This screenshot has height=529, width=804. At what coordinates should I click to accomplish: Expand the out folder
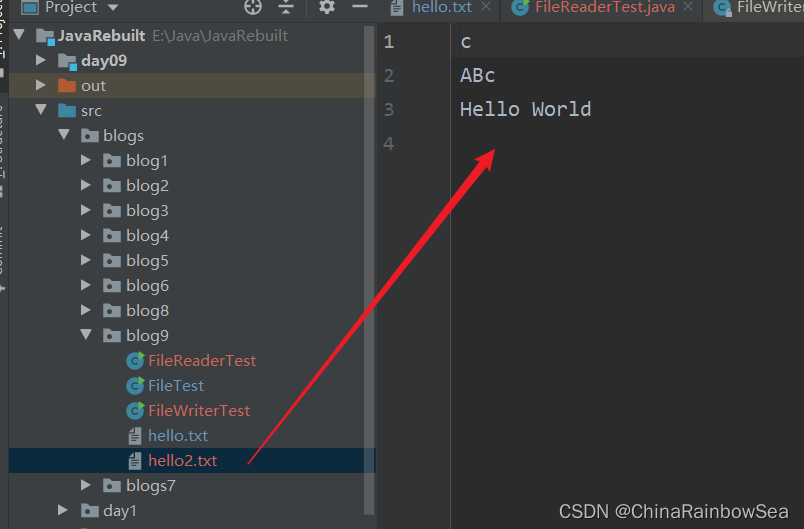pyautogui.click(x=41, y=85)
